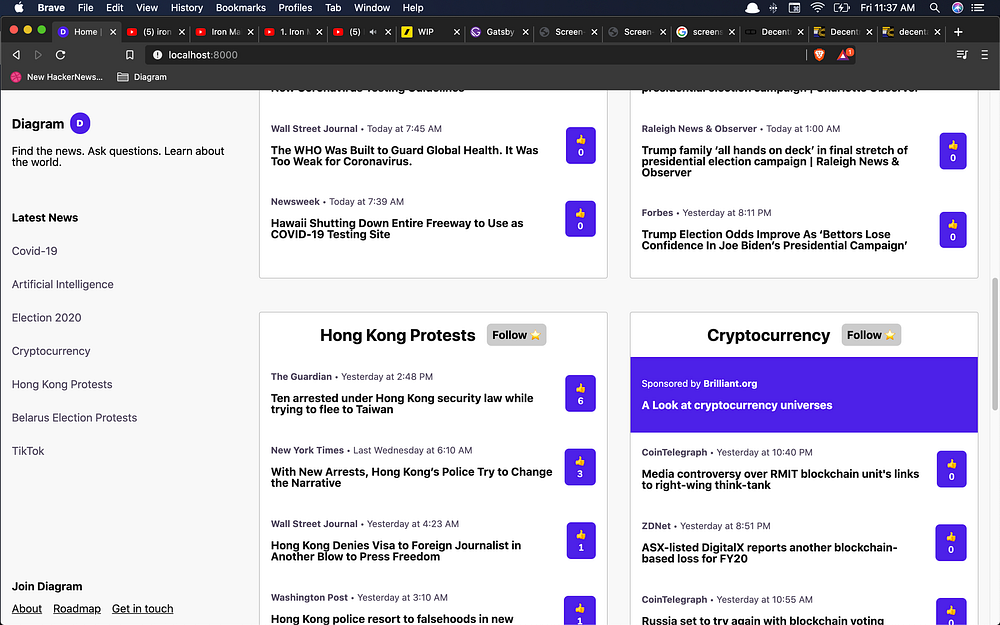The height and width of the screenshot is (625, 1000).
Task: Upvote the RMIT blockchain unit article
Action: [x=952, y=469]
